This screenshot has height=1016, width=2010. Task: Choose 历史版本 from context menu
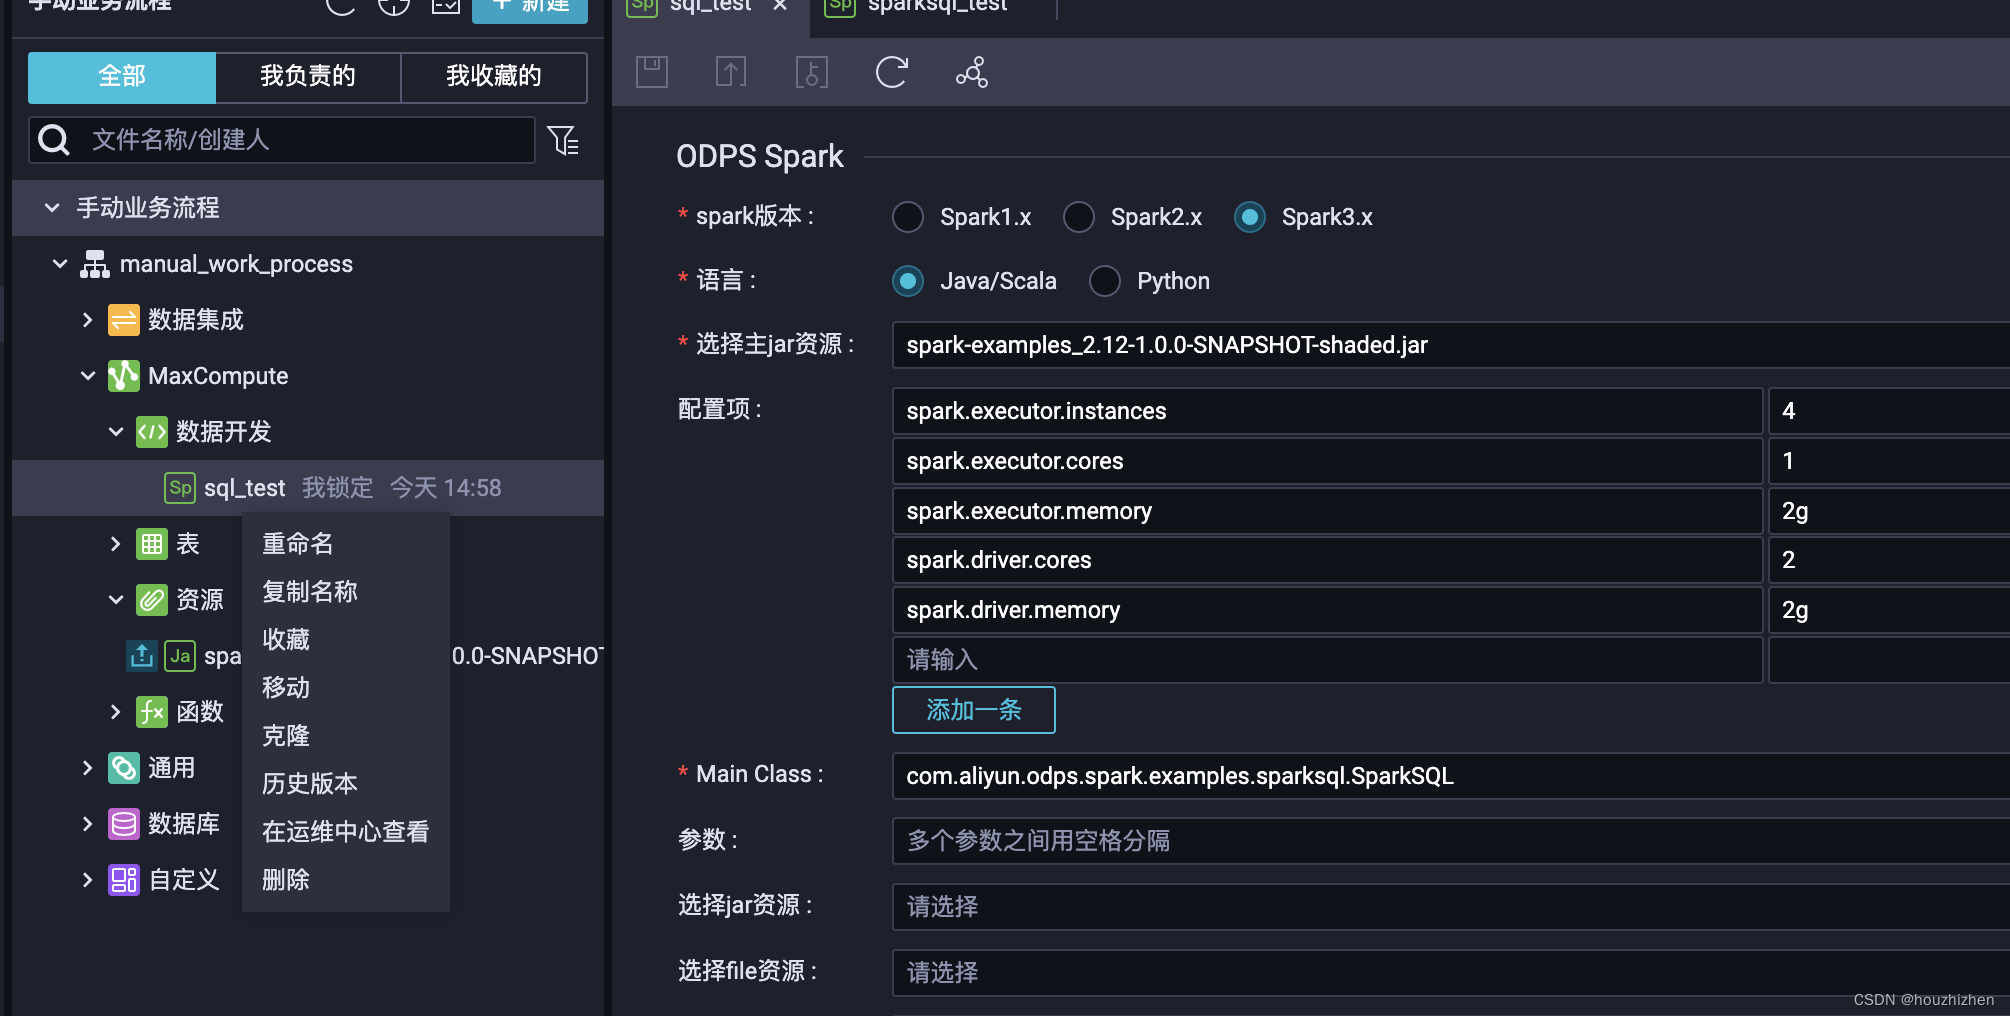coord(346,784)
